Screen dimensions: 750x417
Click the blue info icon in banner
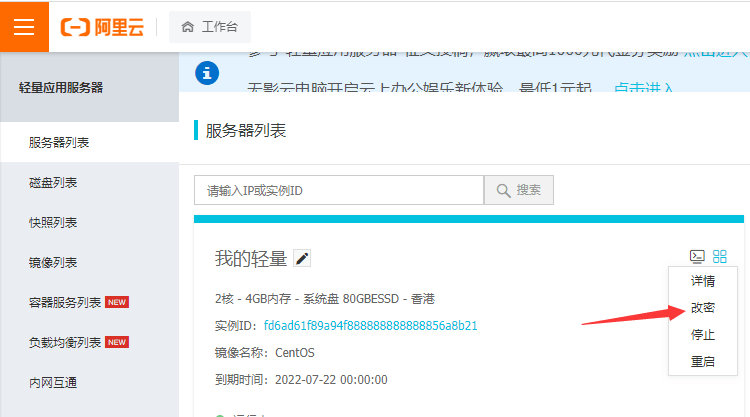click(x=207, y=73)
